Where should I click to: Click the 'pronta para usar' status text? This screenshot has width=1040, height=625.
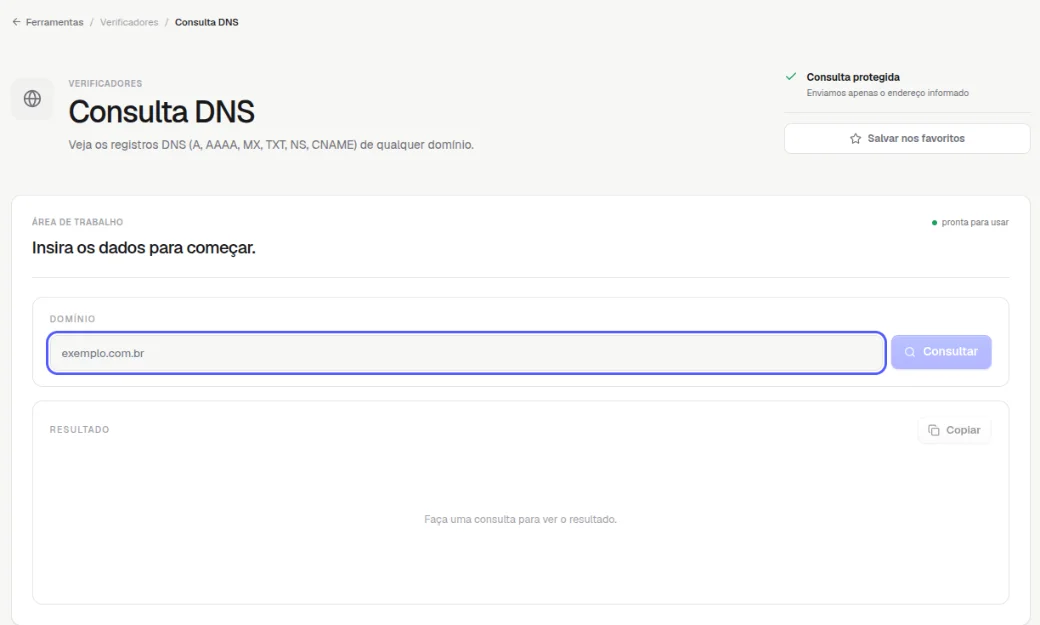tap(975, 222)
